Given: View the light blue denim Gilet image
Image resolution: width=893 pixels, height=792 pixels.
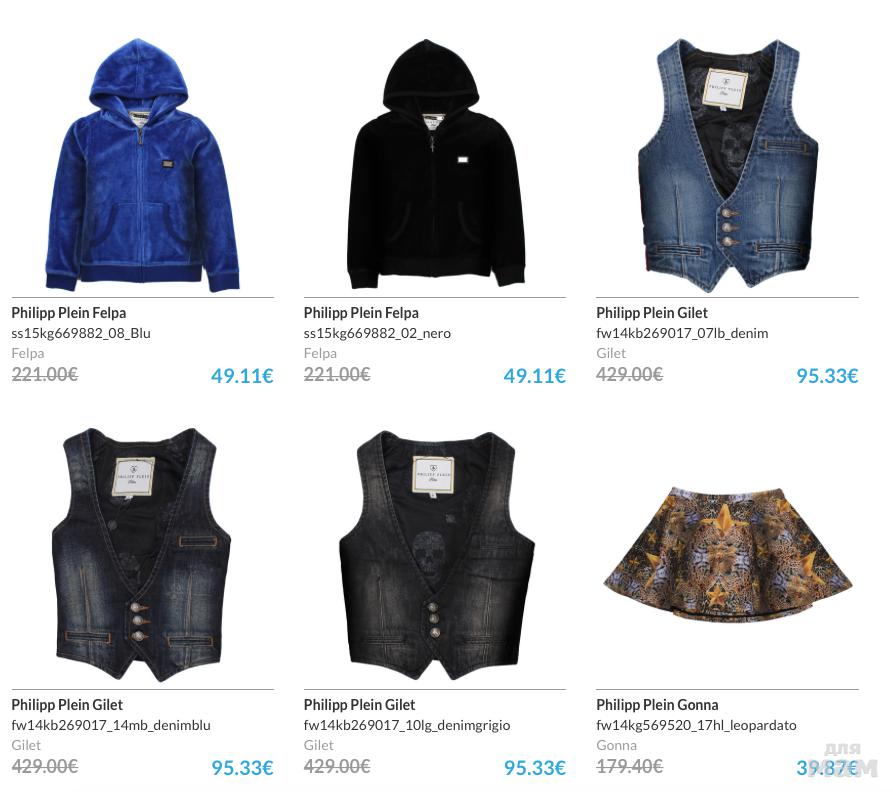Looking at the screenshot, I should 728,165.
